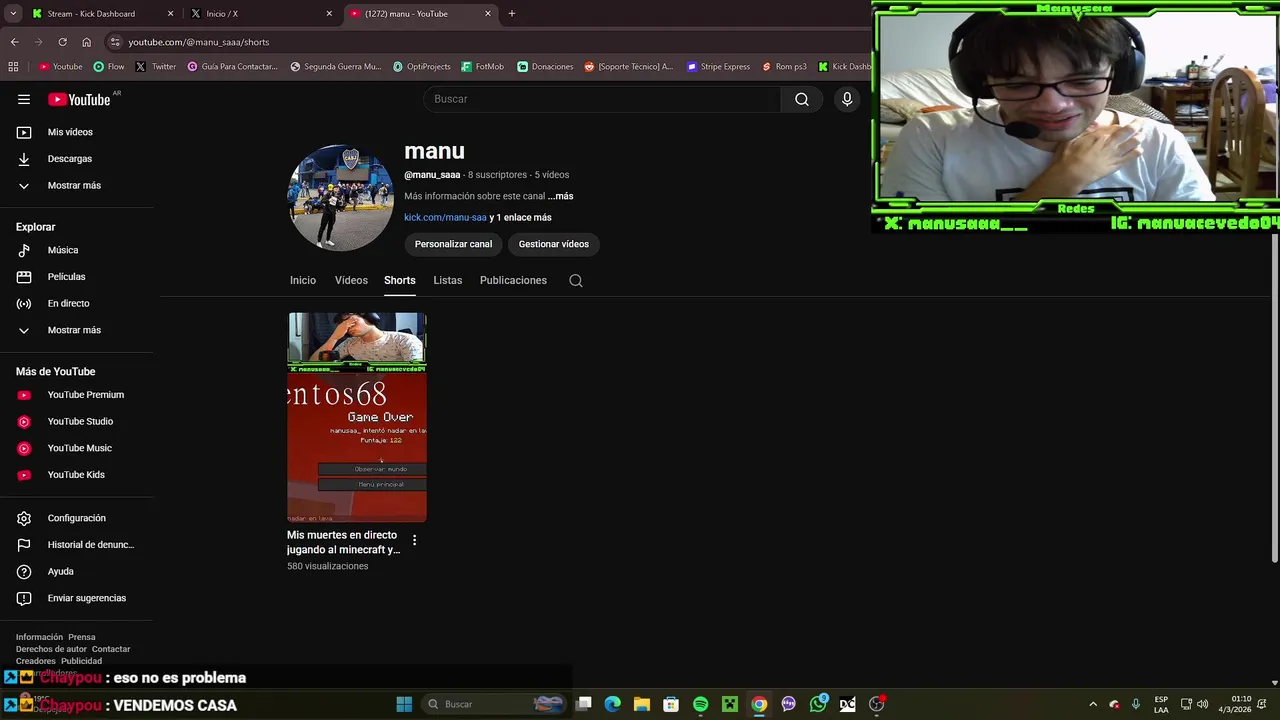Image resolution: width=1280 pixels, height=720 pixels.
Task: Open Historial de denuncias
Action: [x=90, y=545]
